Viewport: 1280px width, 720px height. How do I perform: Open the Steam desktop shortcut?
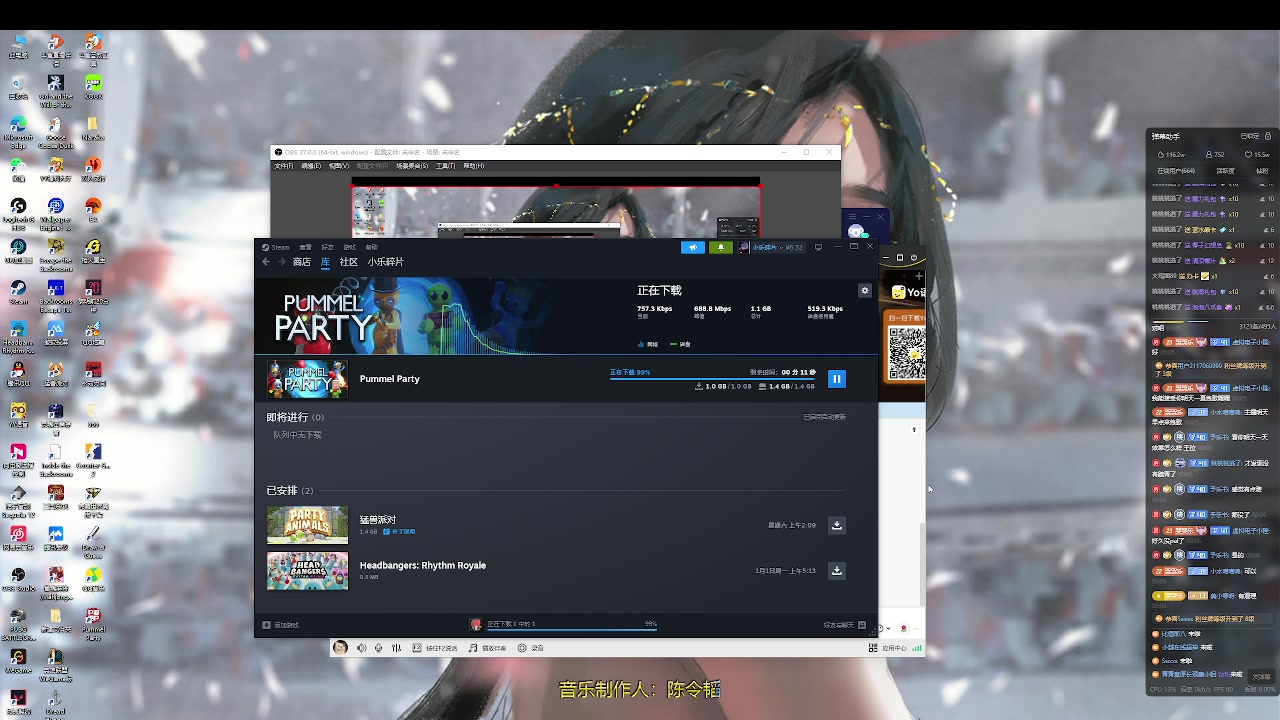tap(18, 291)
